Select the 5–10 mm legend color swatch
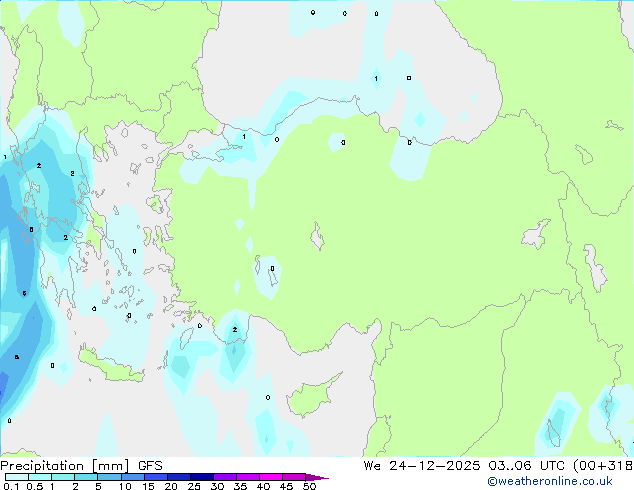The width and height of the screenshot is (634, 490). pyautogui.click(x=109, y=477)
